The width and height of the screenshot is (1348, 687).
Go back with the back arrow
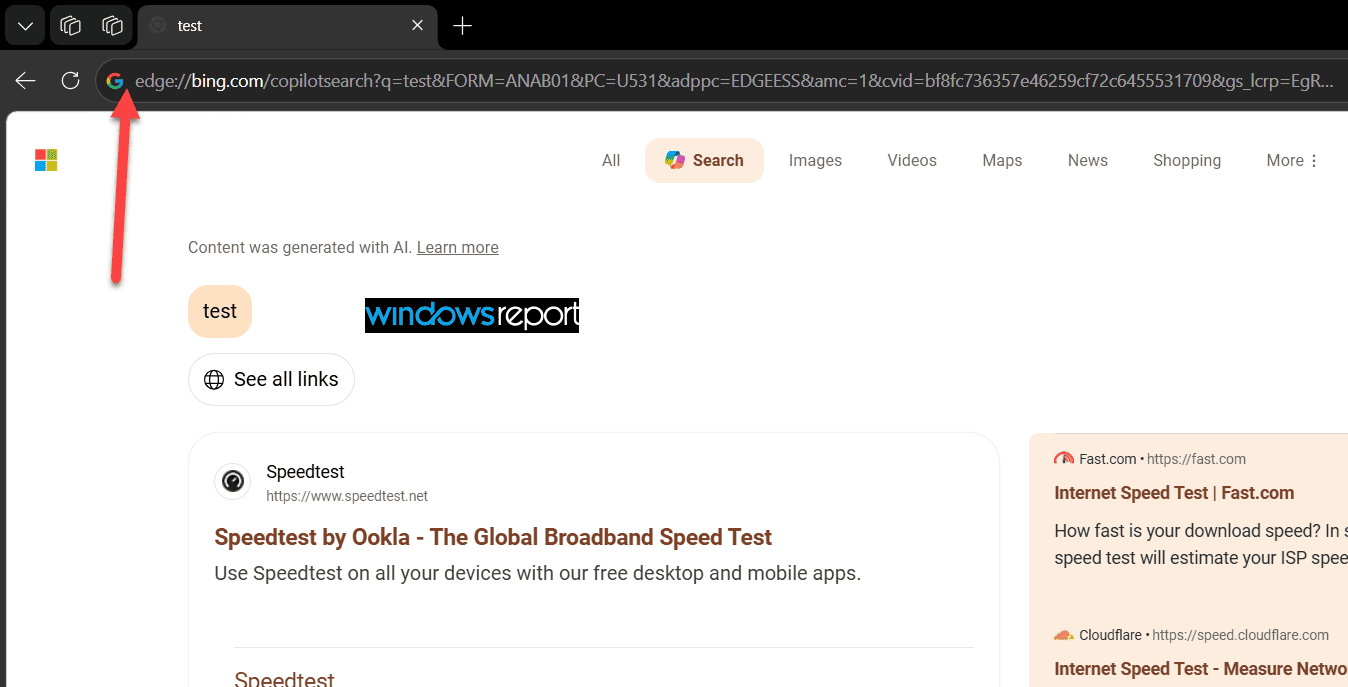pos(25,81)
